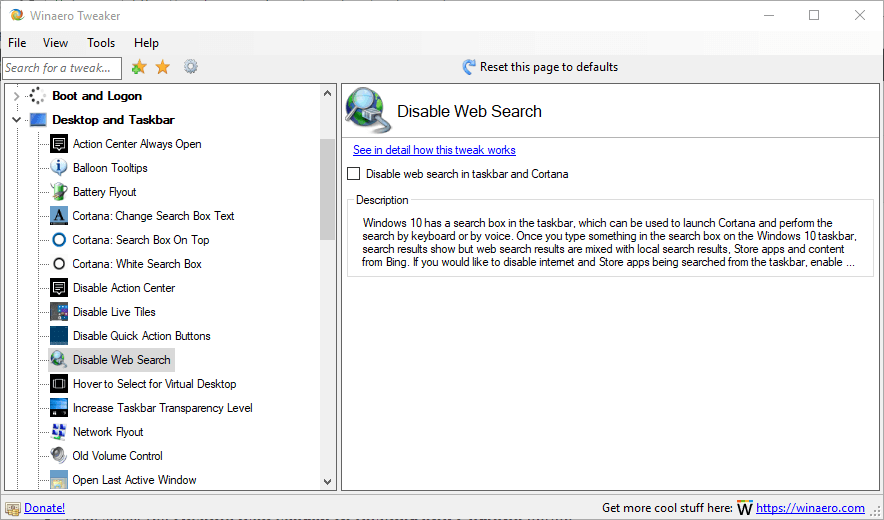Open settings via the gear toolbar icon
The height and width of the screenshot is (520, 884).
(191, 67)
